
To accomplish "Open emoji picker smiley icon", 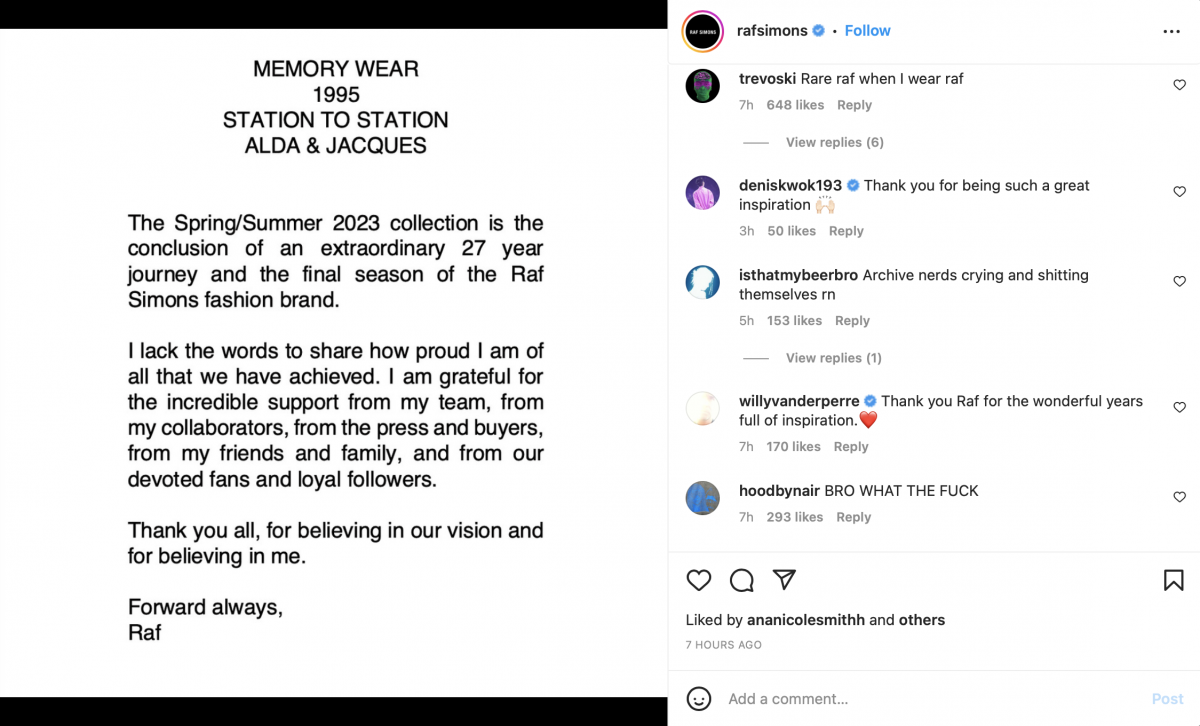I will (x=699, y=698).
